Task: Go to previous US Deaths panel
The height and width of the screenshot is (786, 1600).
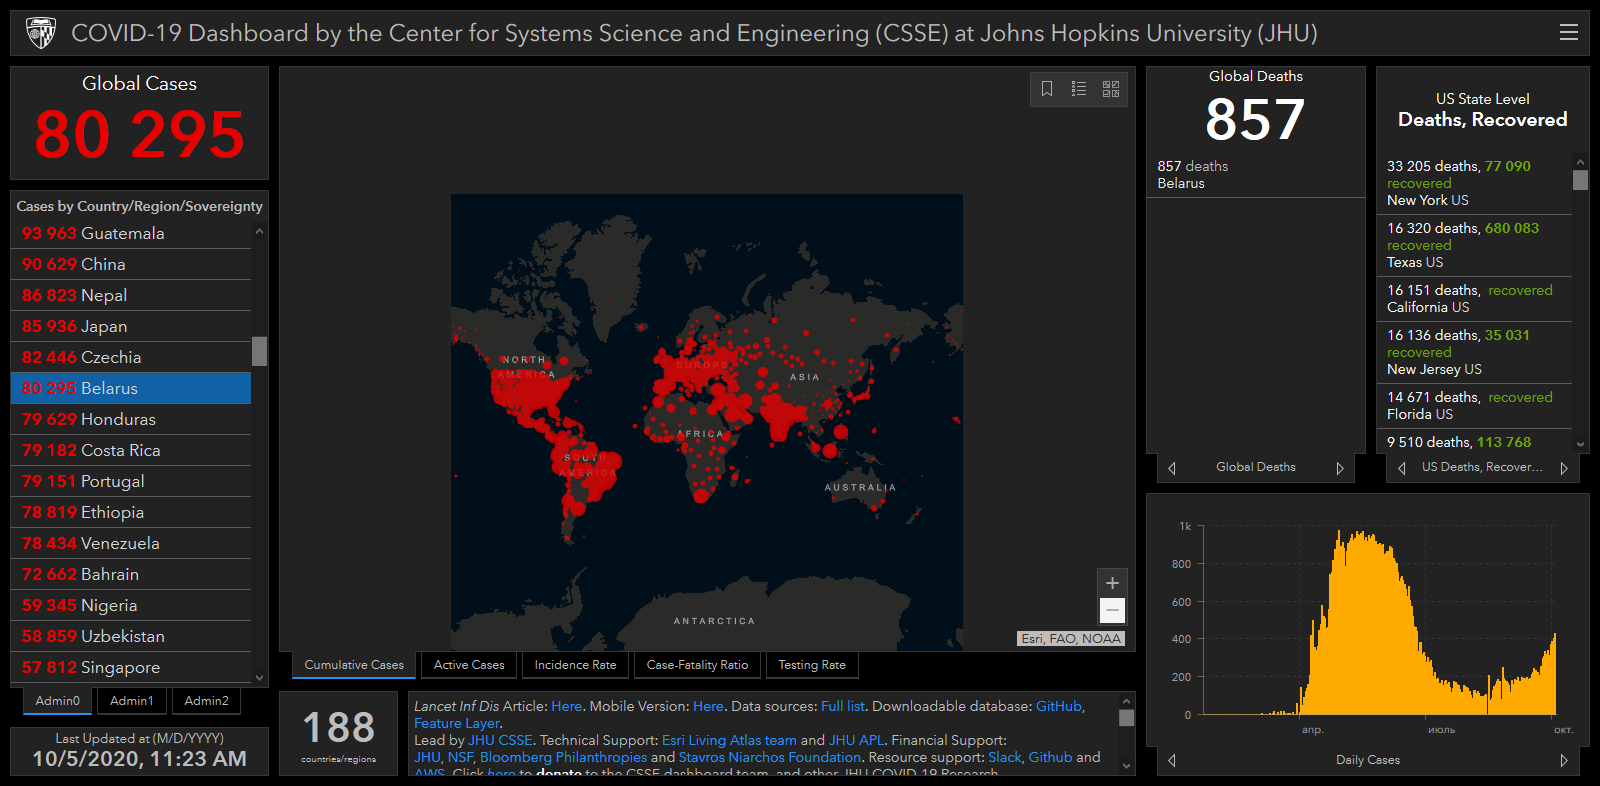Action: 1402,468
